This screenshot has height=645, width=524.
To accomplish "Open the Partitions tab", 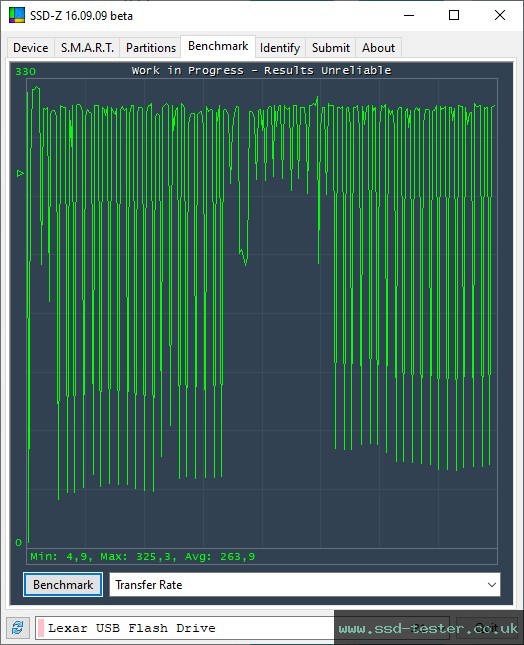I will click(x=151, y=48).
